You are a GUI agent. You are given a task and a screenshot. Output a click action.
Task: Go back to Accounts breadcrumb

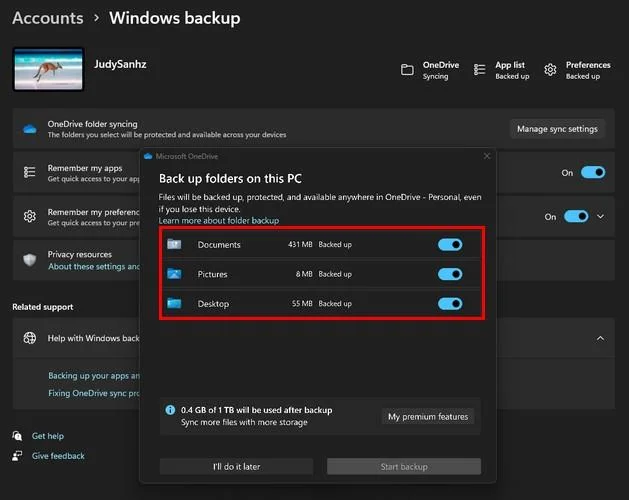pos(48,18)
